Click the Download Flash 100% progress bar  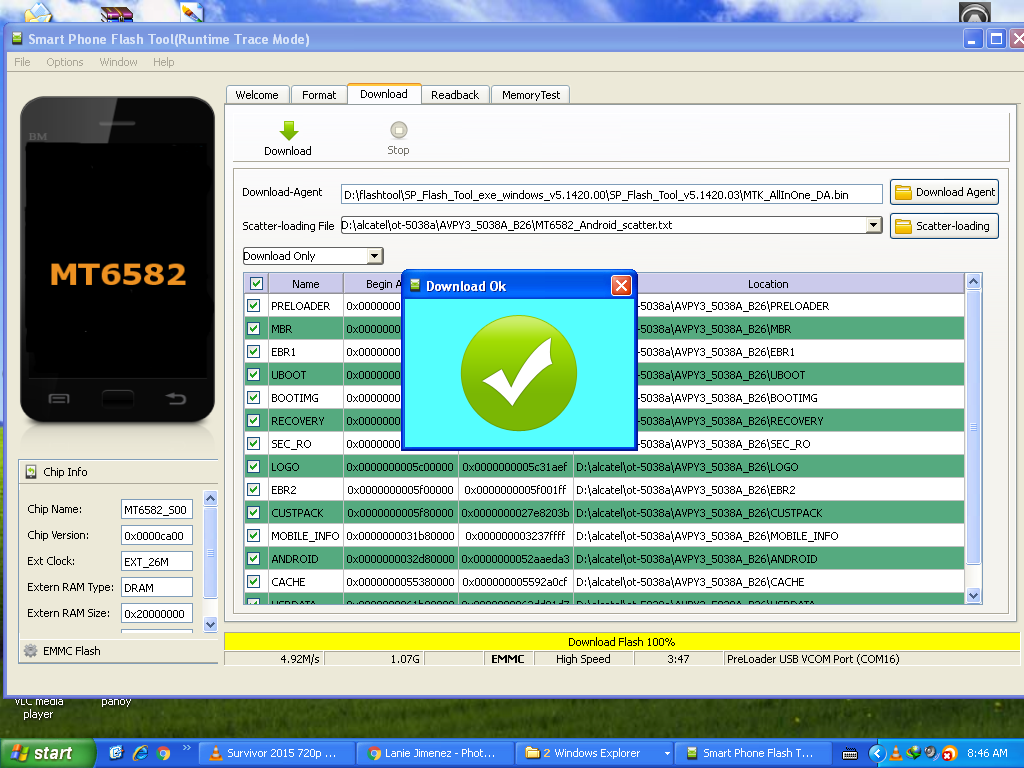[621, 642]
